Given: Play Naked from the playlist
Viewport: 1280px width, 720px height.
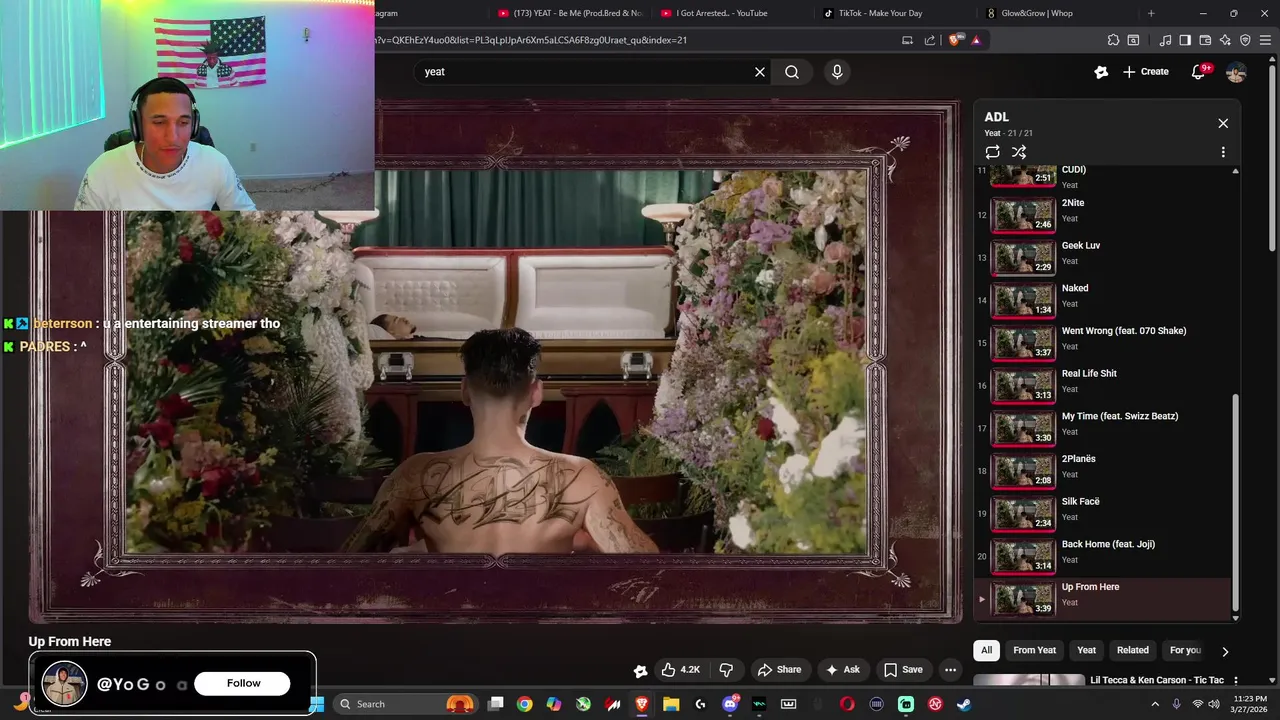Looking at the screenshot, I should point(1104,300).
